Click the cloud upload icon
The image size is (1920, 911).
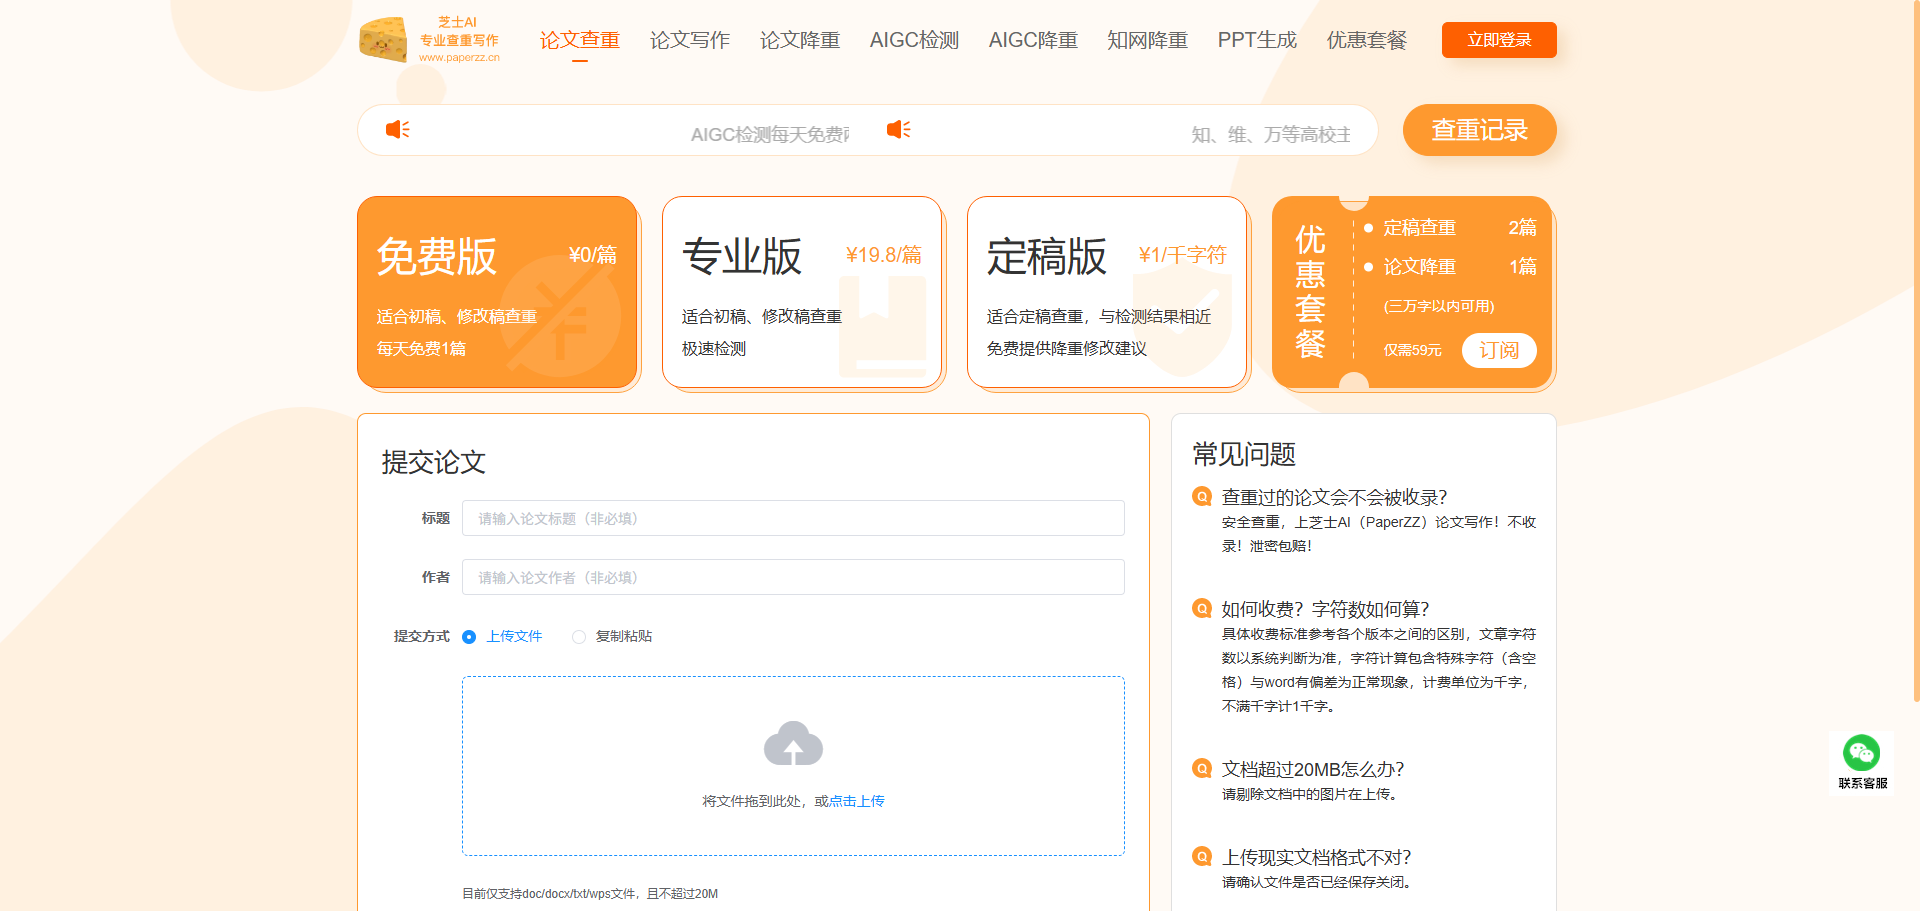793,743
